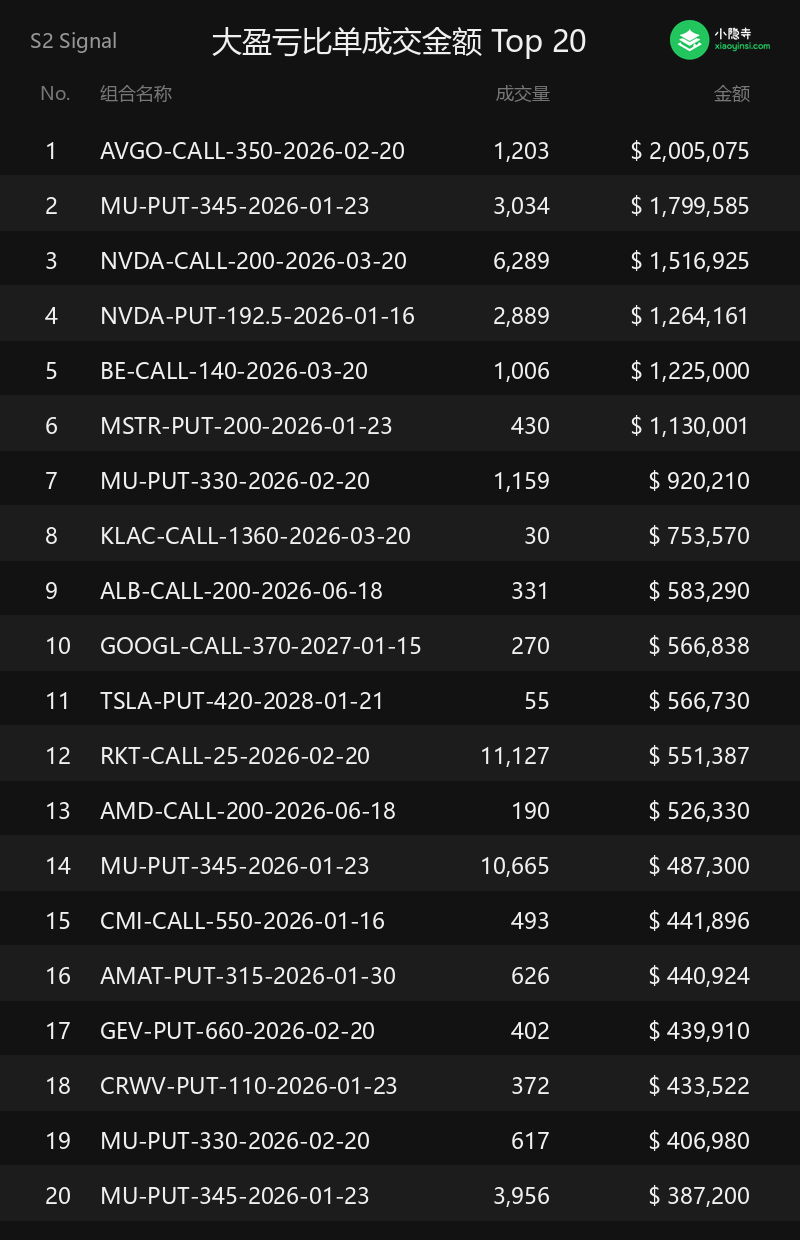Screen dimensions: 800x1240
Task: Sort by the No. column header
Action: pos(55,94)
